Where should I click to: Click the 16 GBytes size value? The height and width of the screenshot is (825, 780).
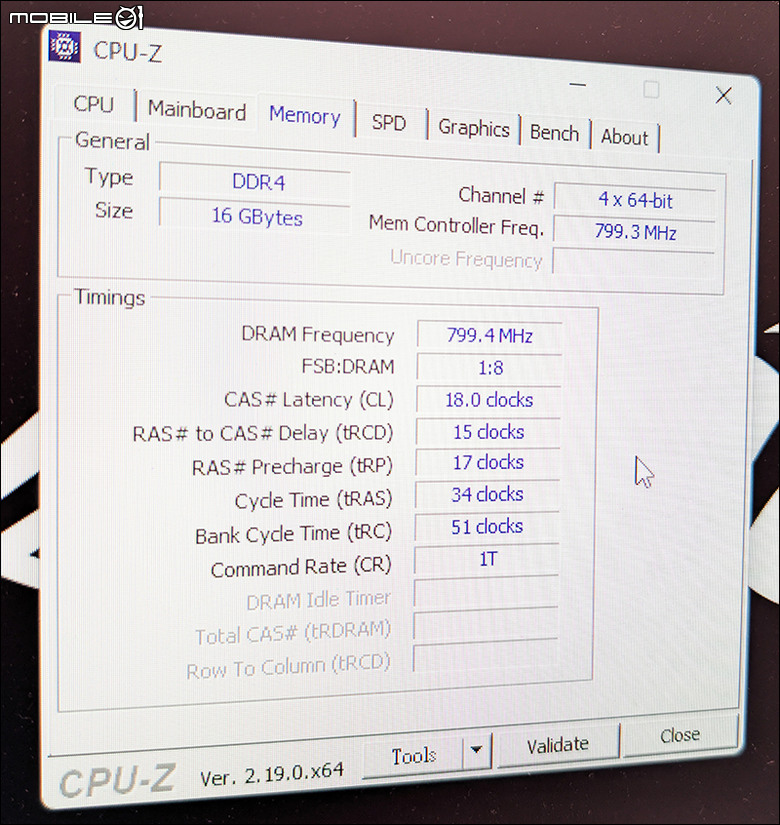pyautogui.click(x=255, y=216)
